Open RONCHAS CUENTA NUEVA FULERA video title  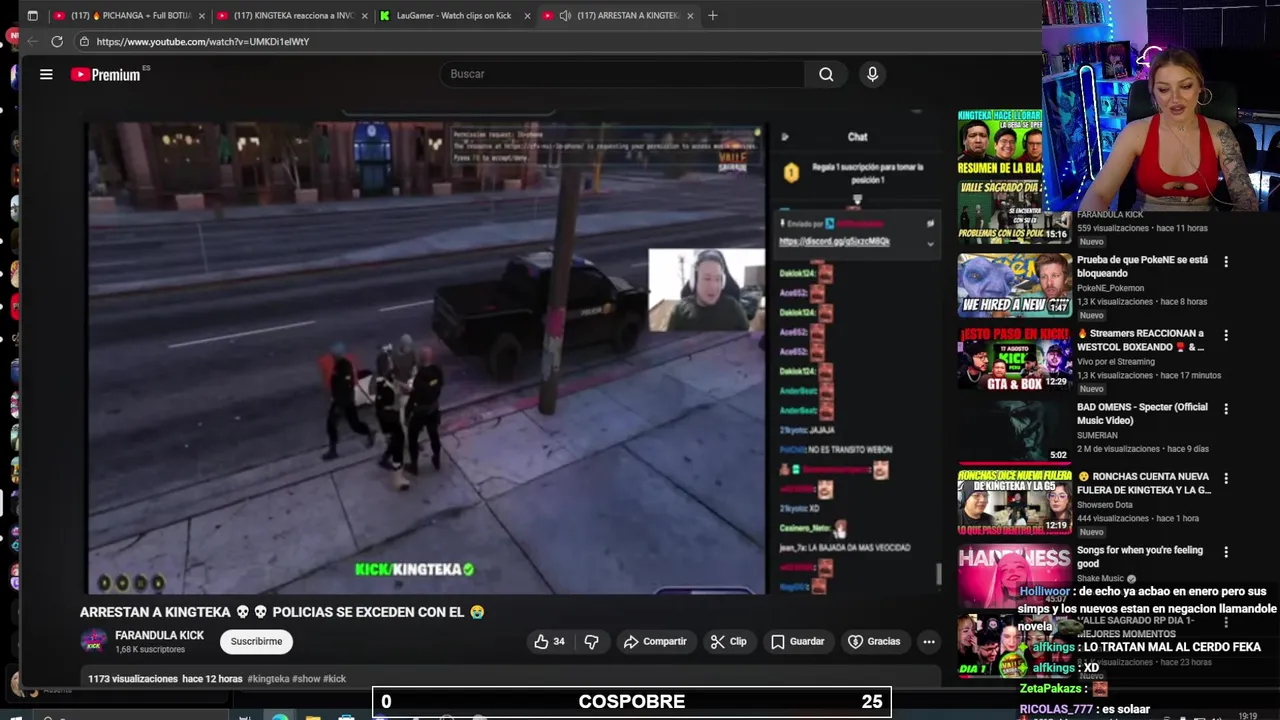[1144, 483]
